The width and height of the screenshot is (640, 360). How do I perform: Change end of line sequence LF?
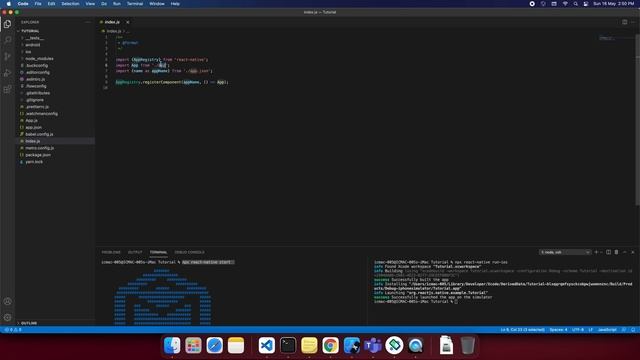591,330
